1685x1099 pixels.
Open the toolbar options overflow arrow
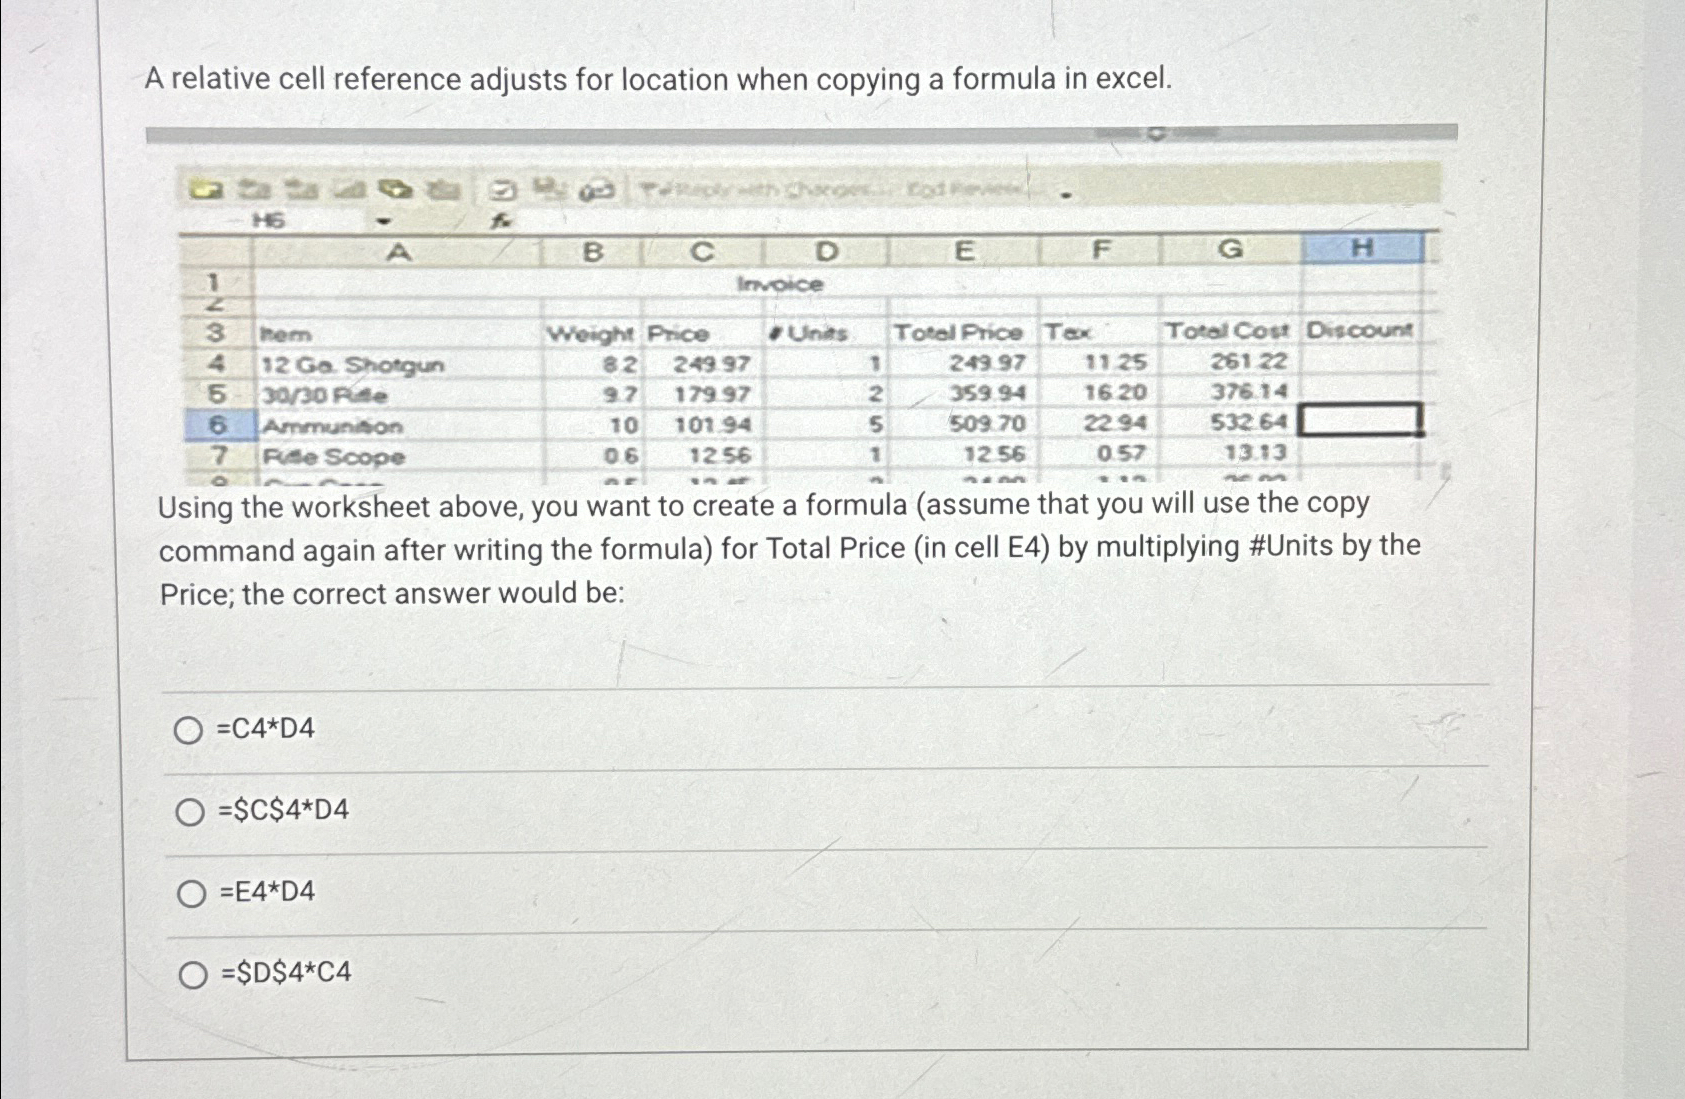pyautogui.click(x=1065, y=195)
